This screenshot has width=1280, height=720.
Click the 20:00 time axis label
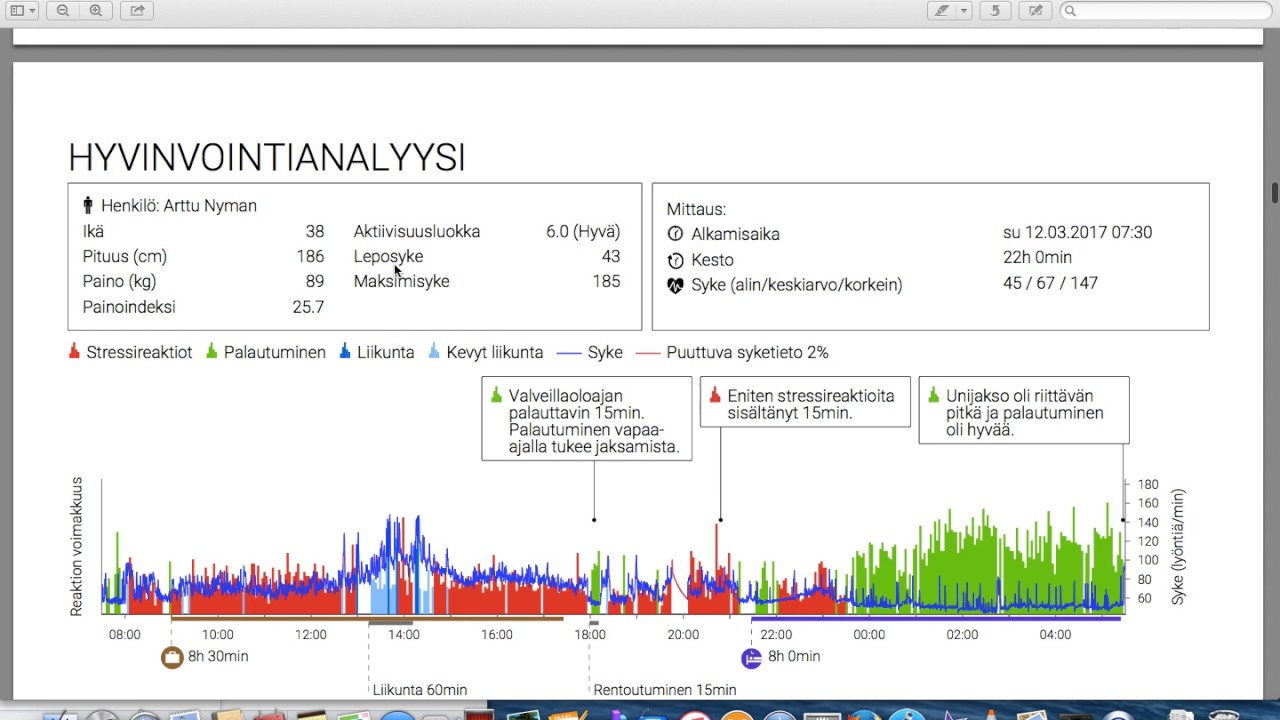683,635
